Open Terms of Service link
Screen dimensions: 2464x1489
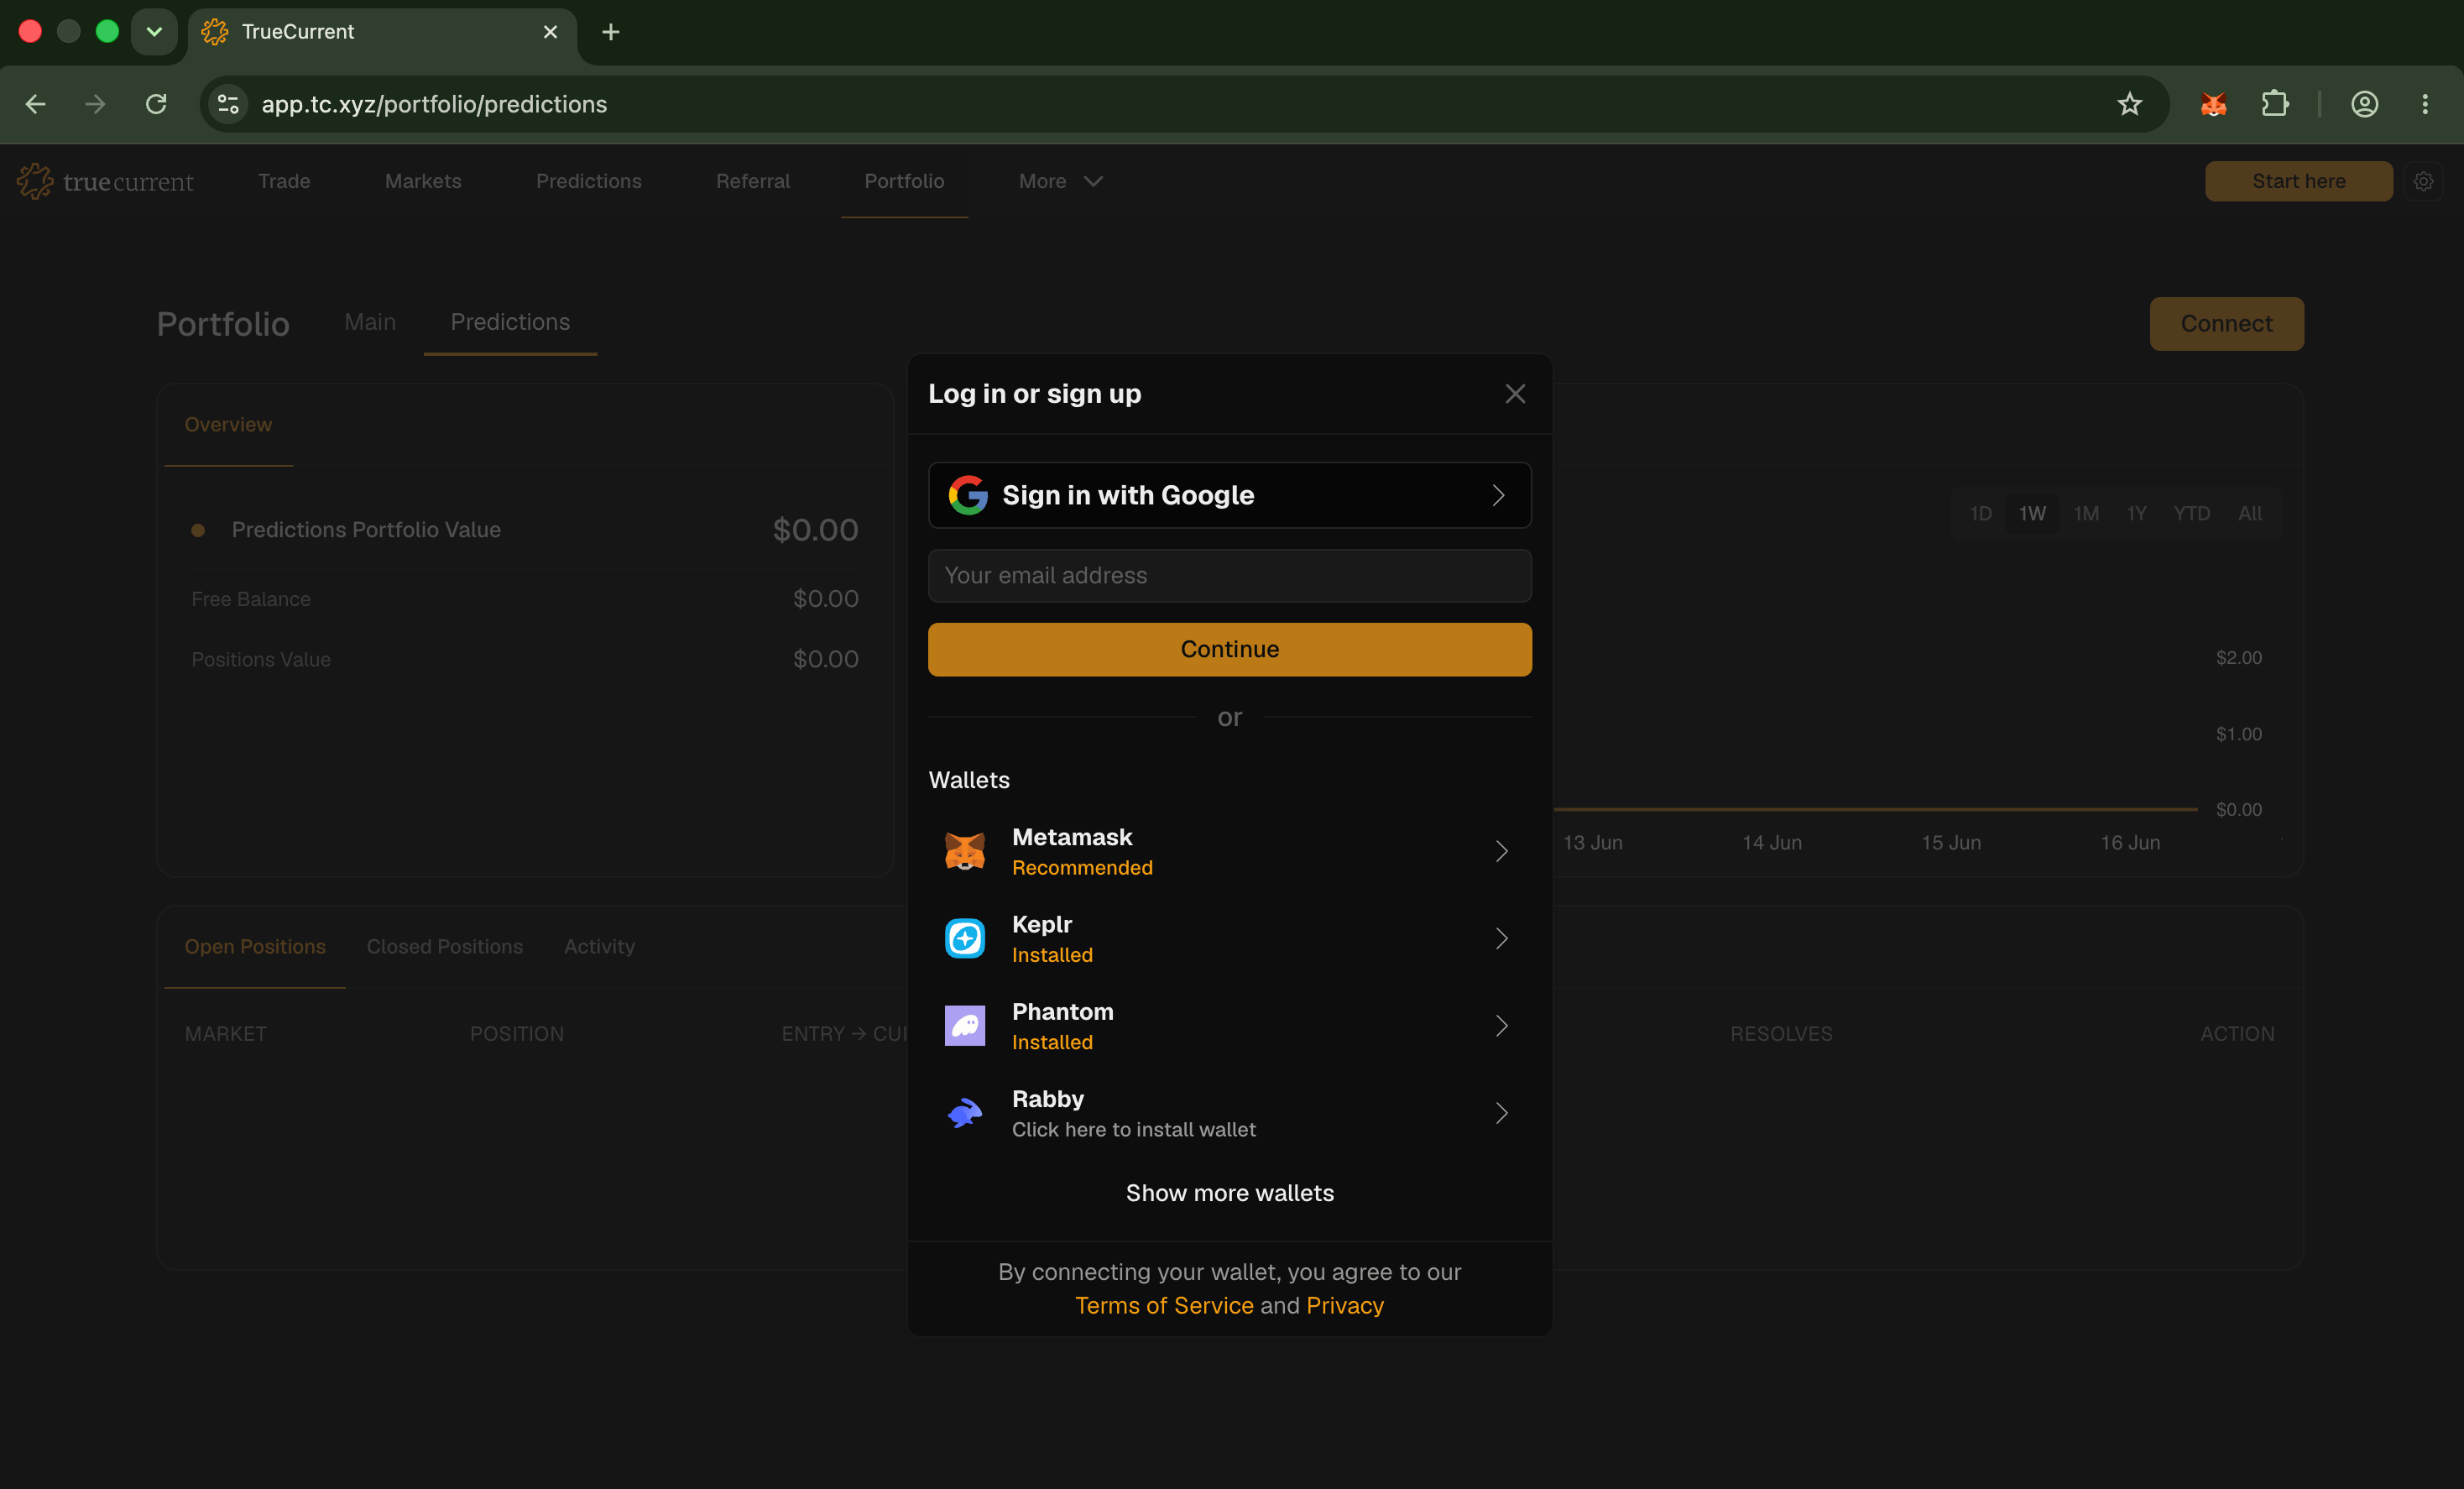pos(1164,1305)
